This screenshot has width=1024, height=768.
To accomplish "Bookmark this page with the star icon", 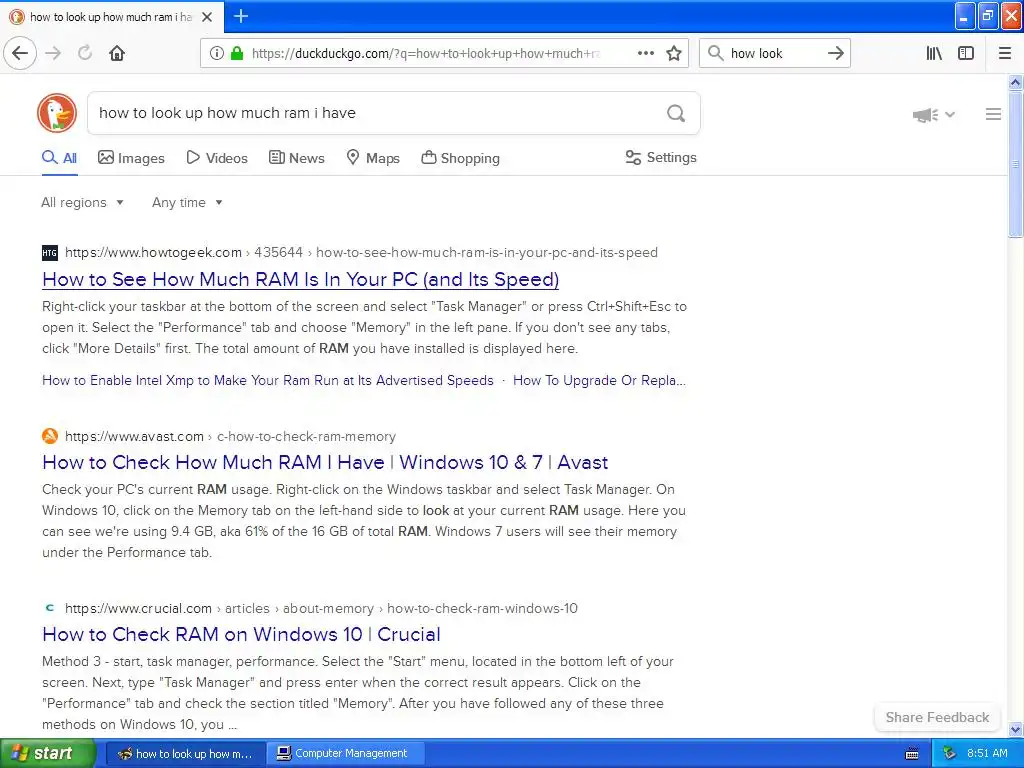I will point(674,54).
